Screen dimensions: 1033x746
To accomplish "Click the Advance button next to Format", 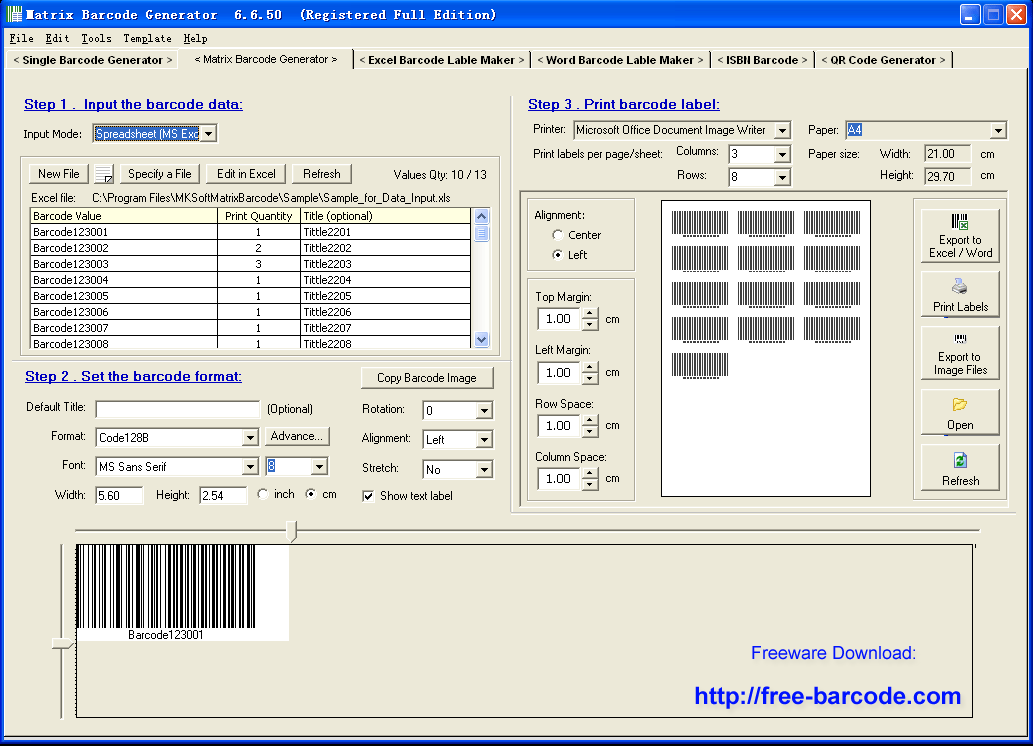I will tap(298, 438).
